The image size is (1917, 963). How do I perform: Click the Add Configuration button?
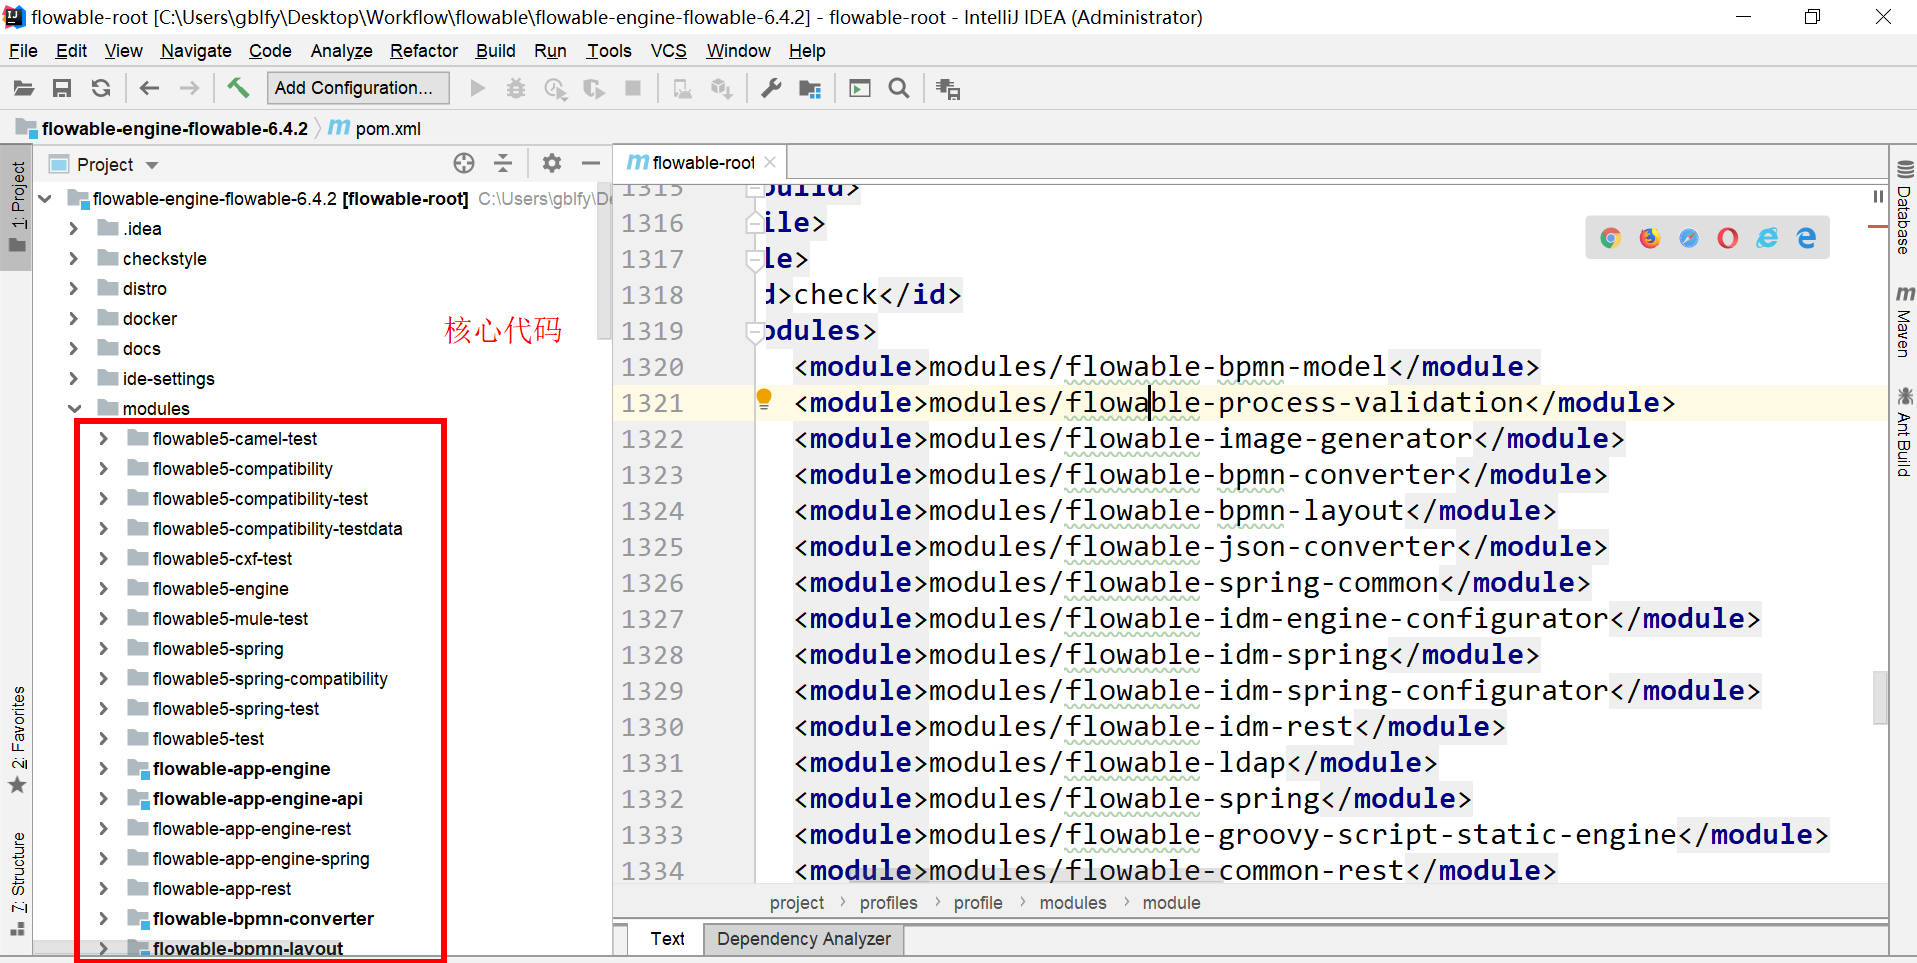point(358,88)
